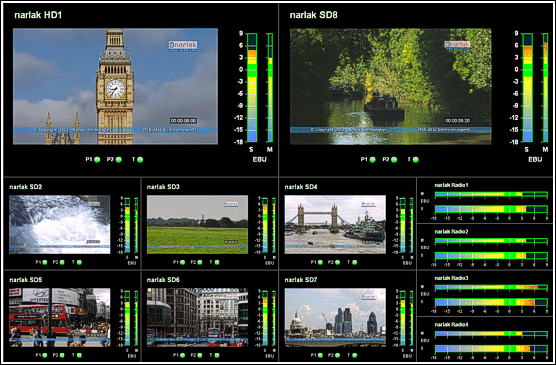Image resolution: width=556 pixels, height=365 pixels.
Task: Click the P2 indicator under narlak SD6
Action: 200,355
